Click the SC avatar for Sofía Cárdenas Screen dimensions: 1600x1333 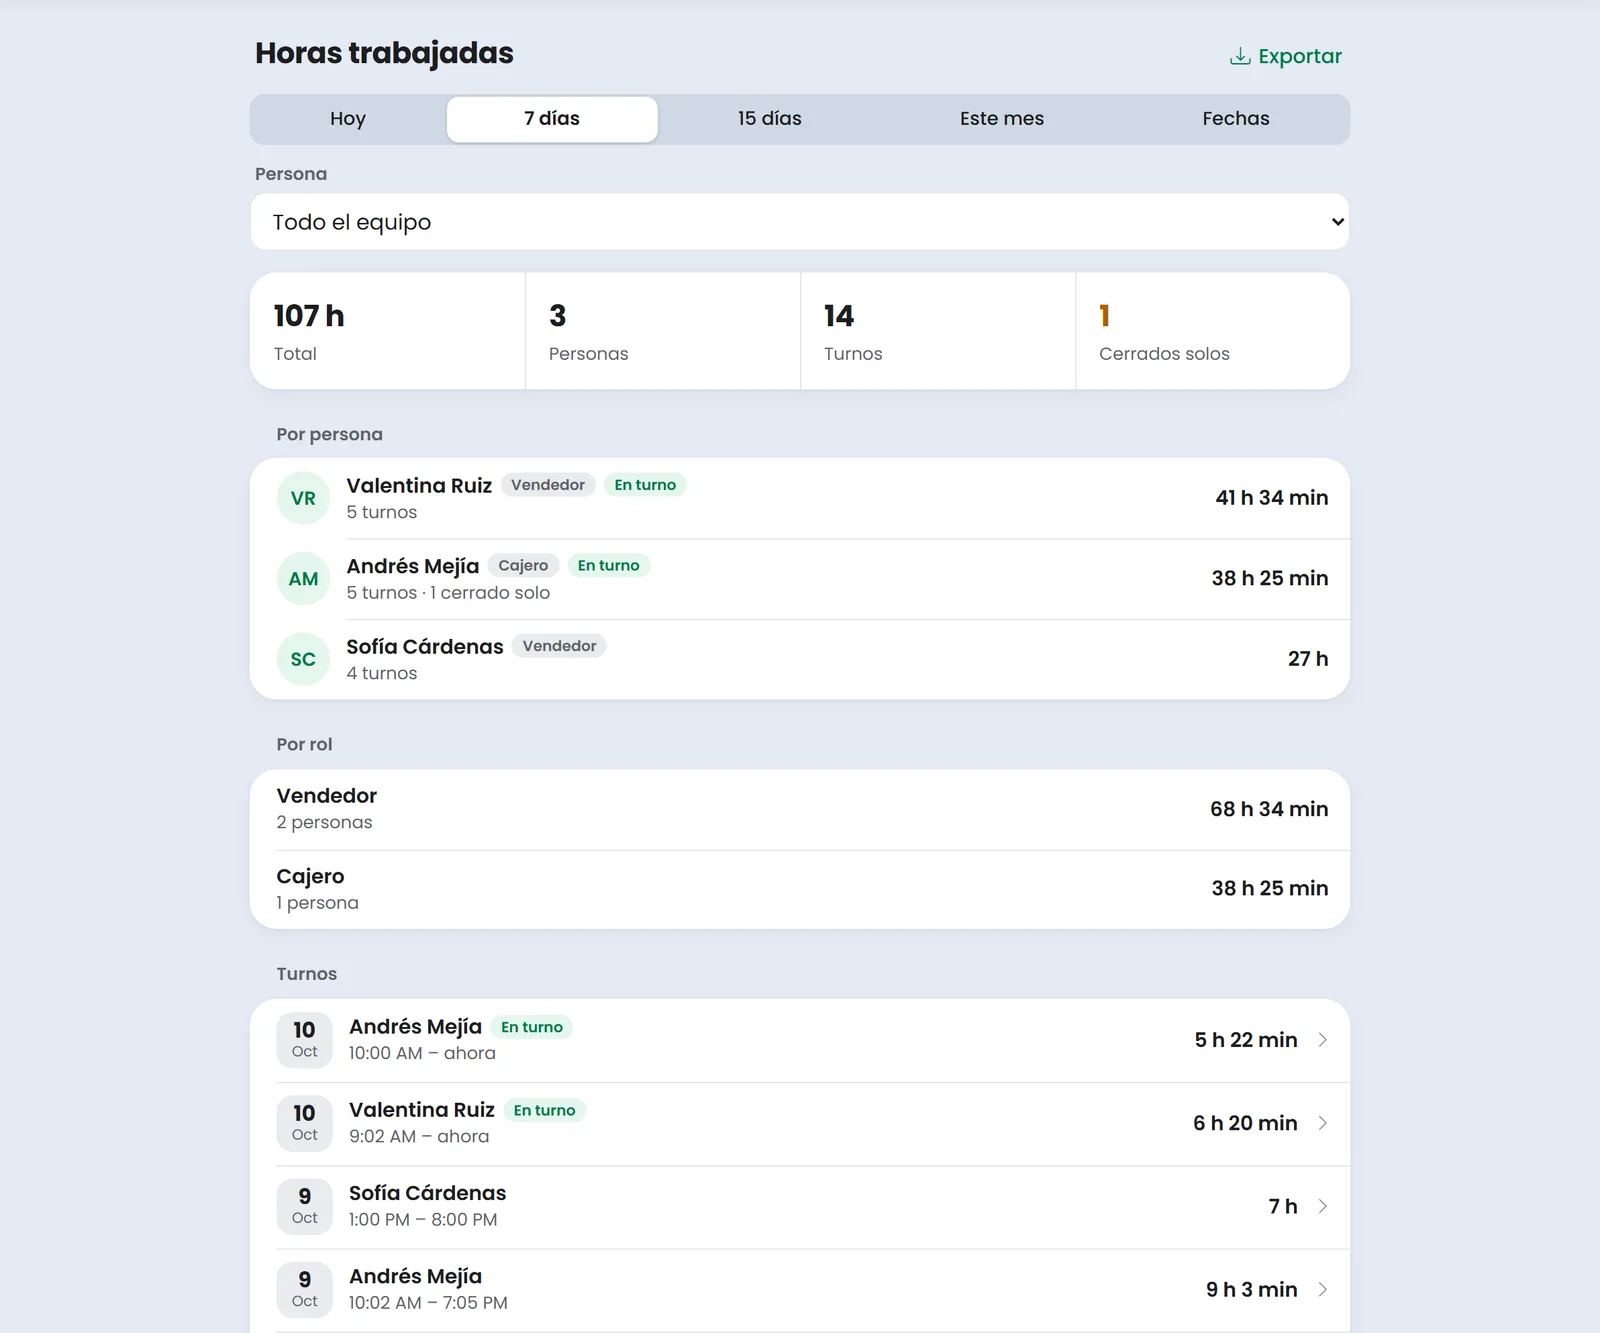(x=303, y=659)
